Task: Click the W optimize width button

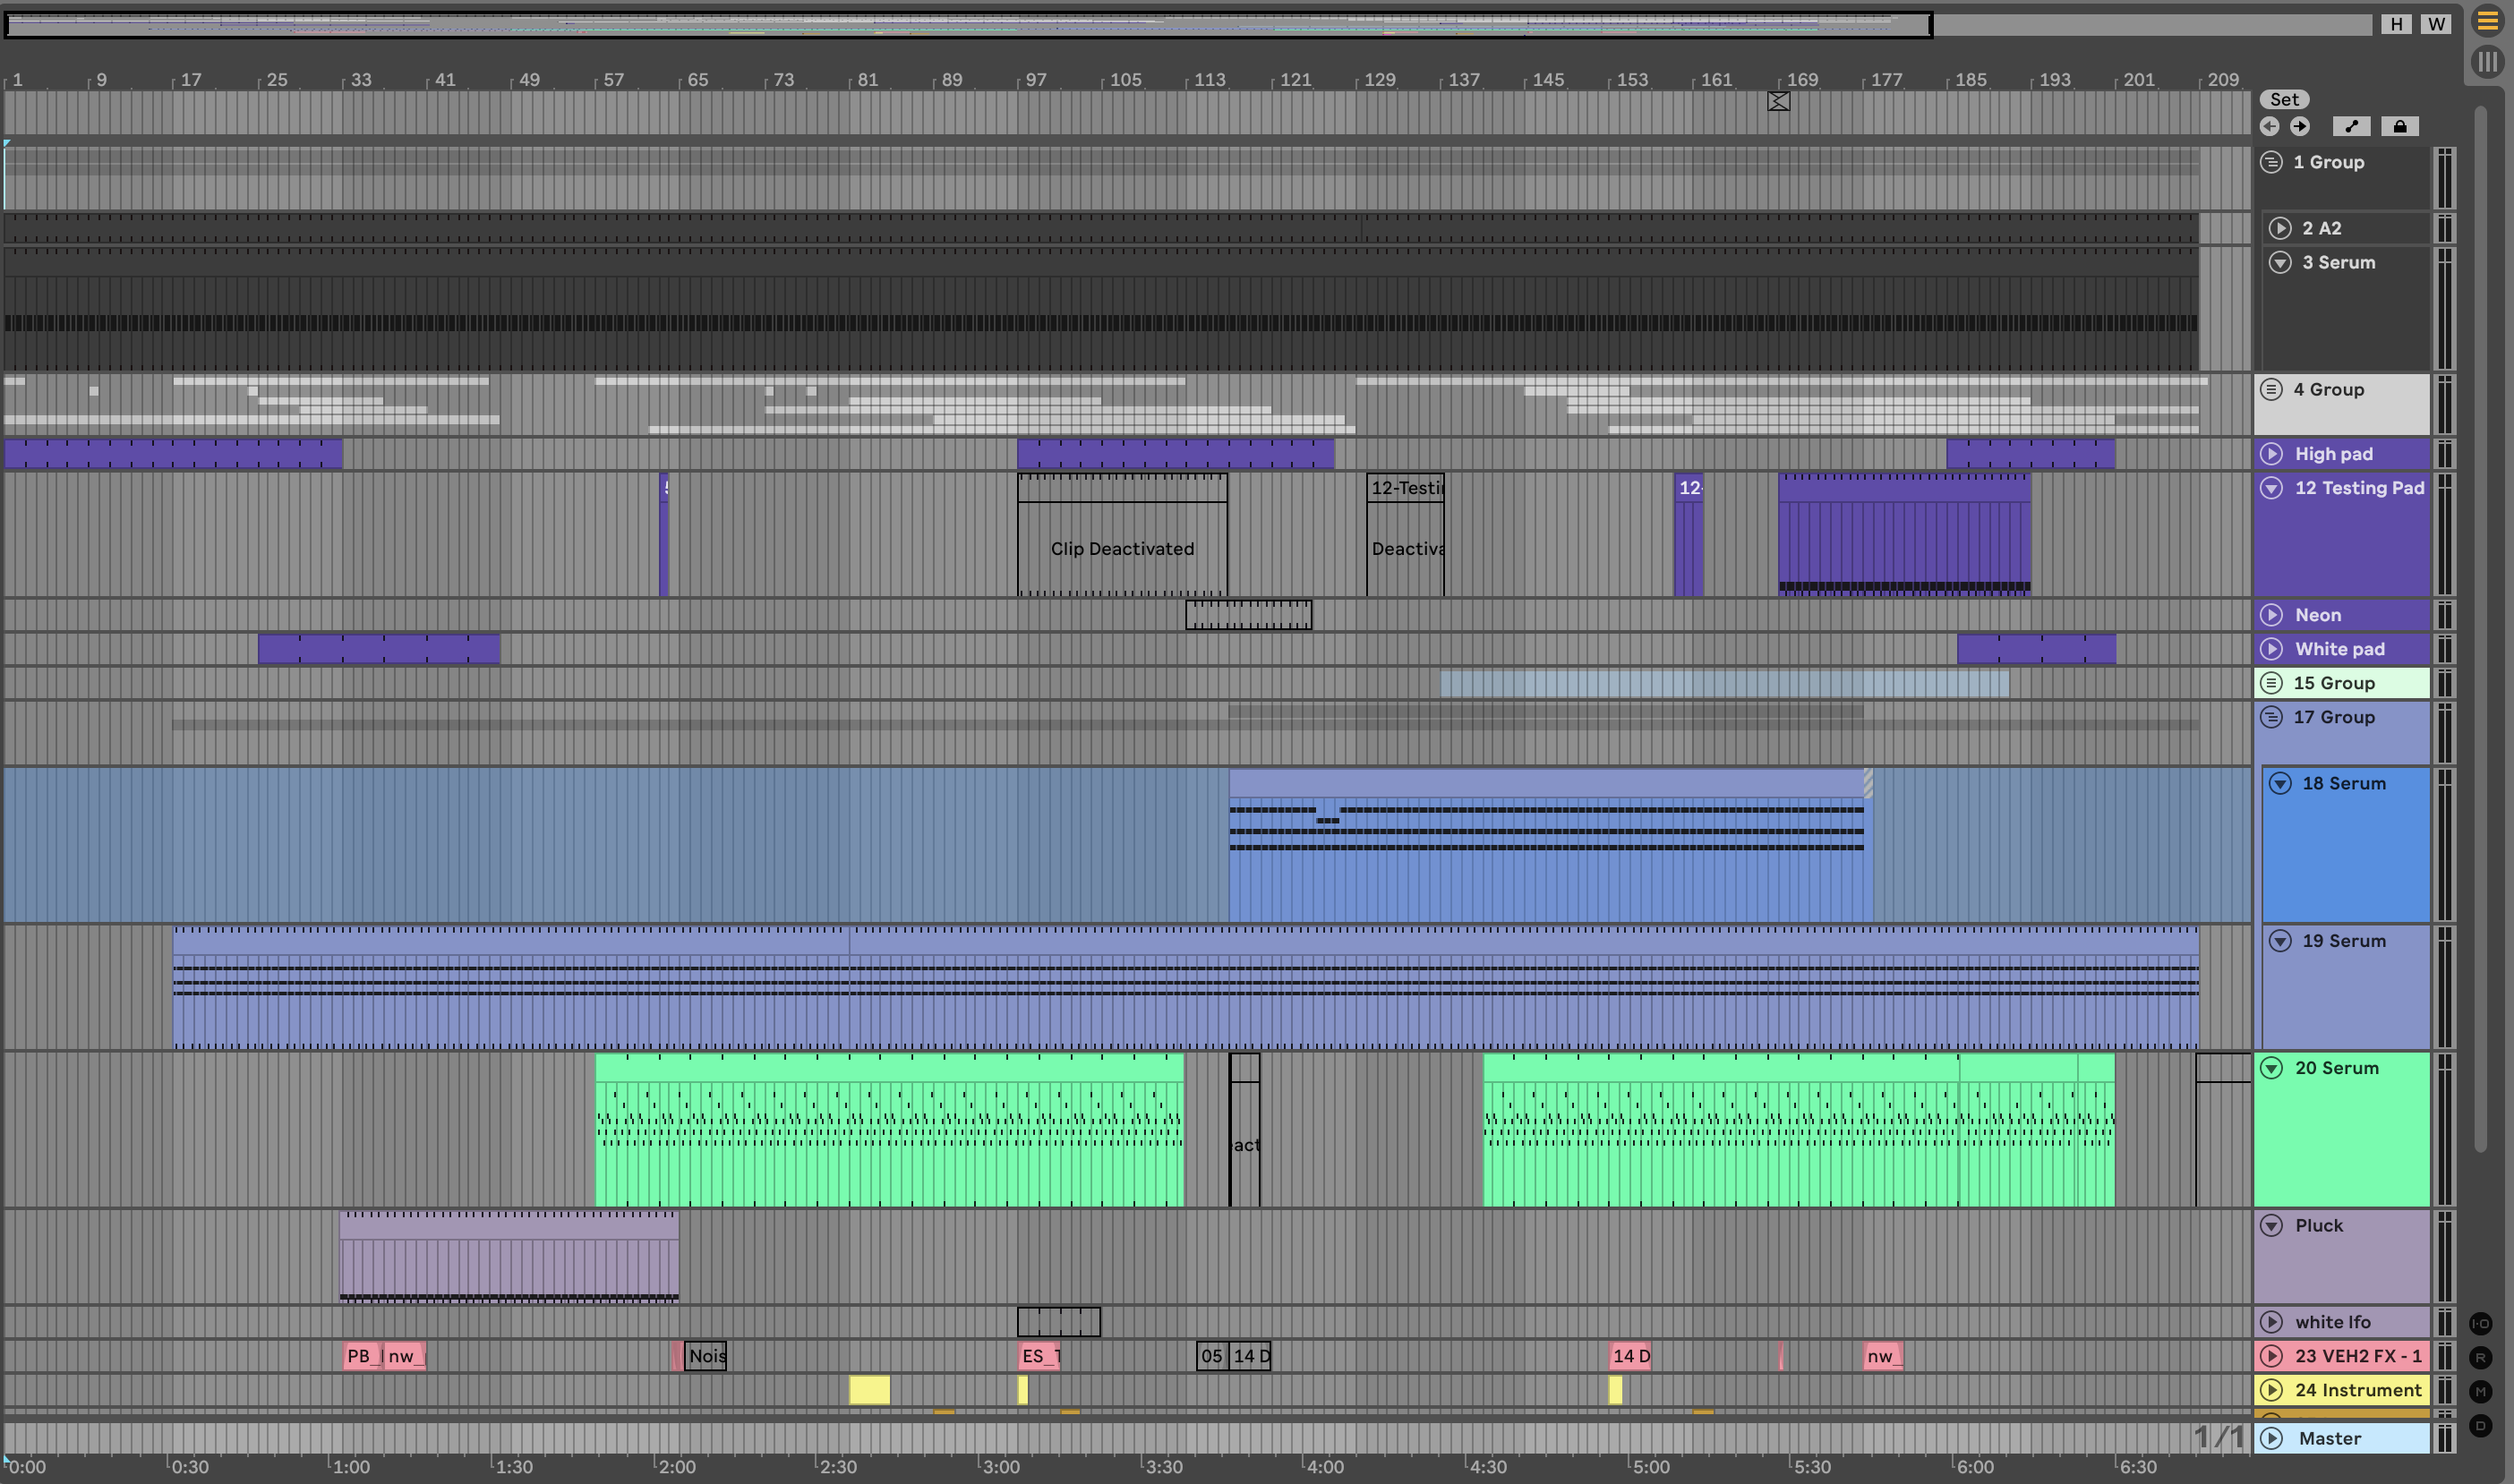Action: click(2436, 24)
